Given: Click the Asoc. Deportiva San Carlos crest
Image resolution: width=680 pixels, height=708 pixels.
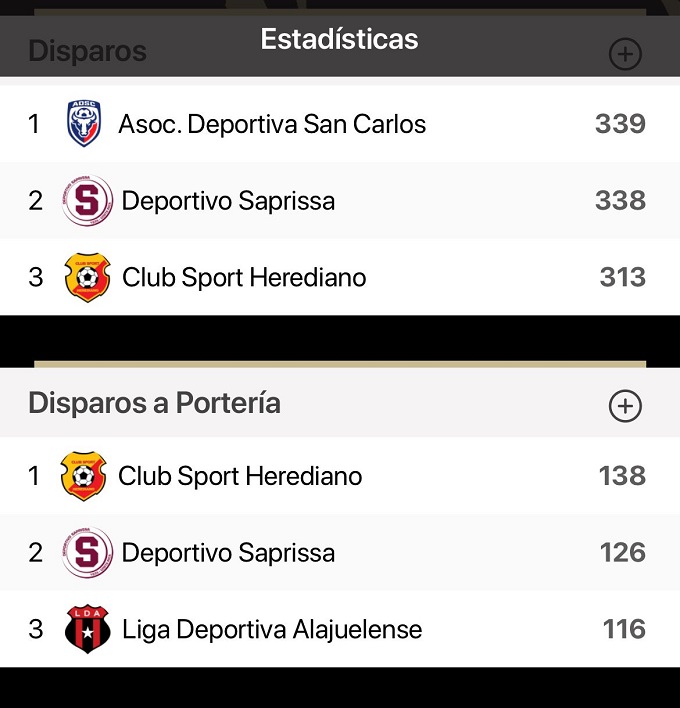Looking at the screenshot, I should pos(84,124).
